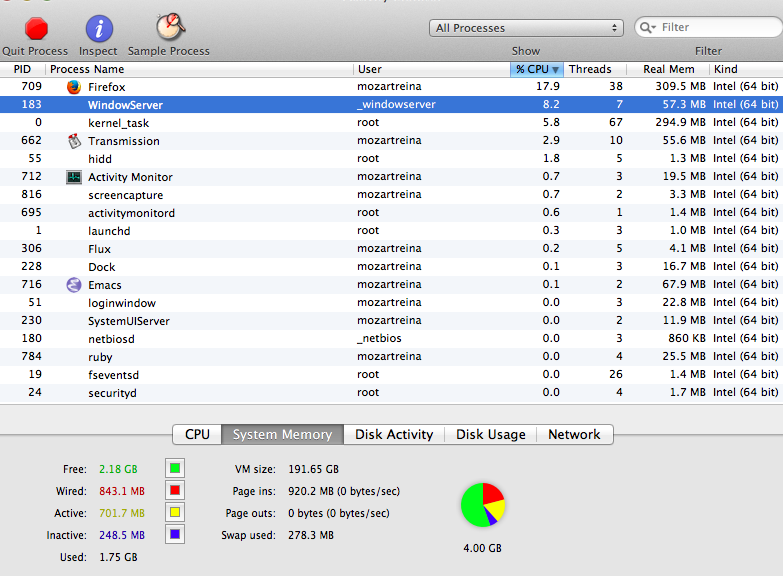This screenshot has height=576, width=783.
Task: Switch to the CPU tab
Action: pos(197,434)
